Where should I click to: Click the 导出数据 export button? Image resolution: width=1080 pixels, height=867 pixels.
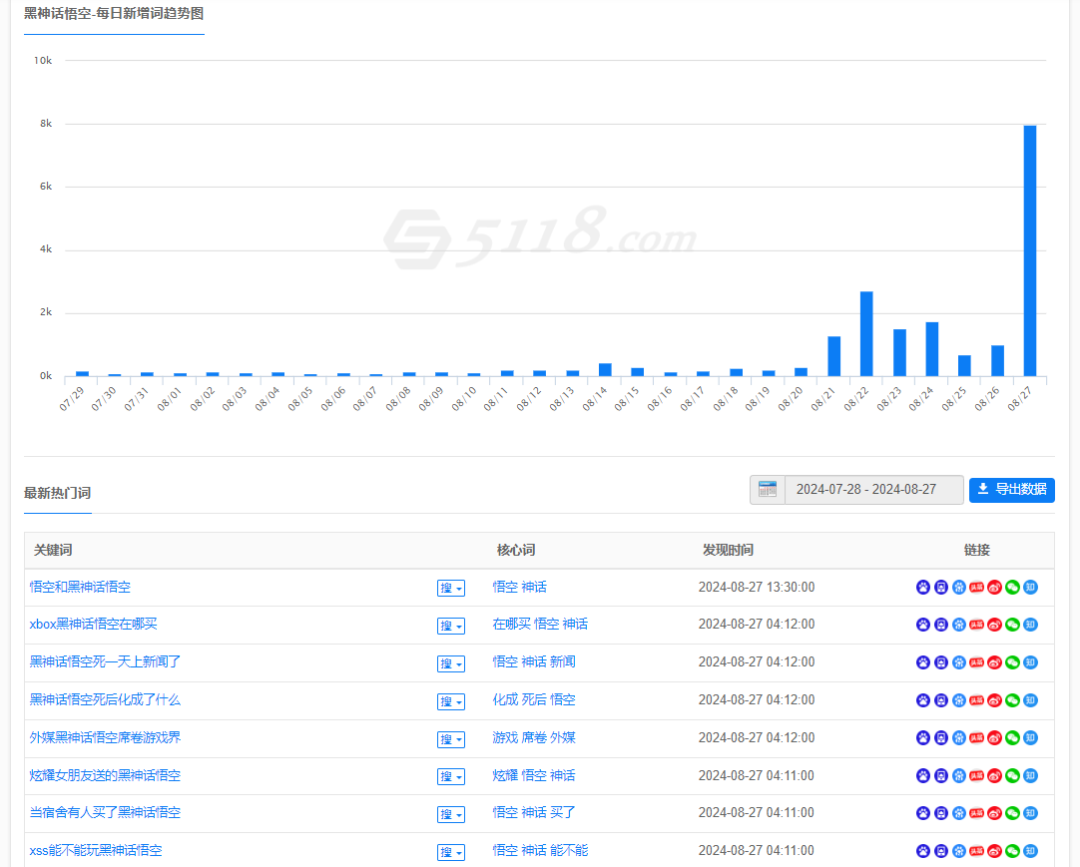click(x=1012, y=490)
